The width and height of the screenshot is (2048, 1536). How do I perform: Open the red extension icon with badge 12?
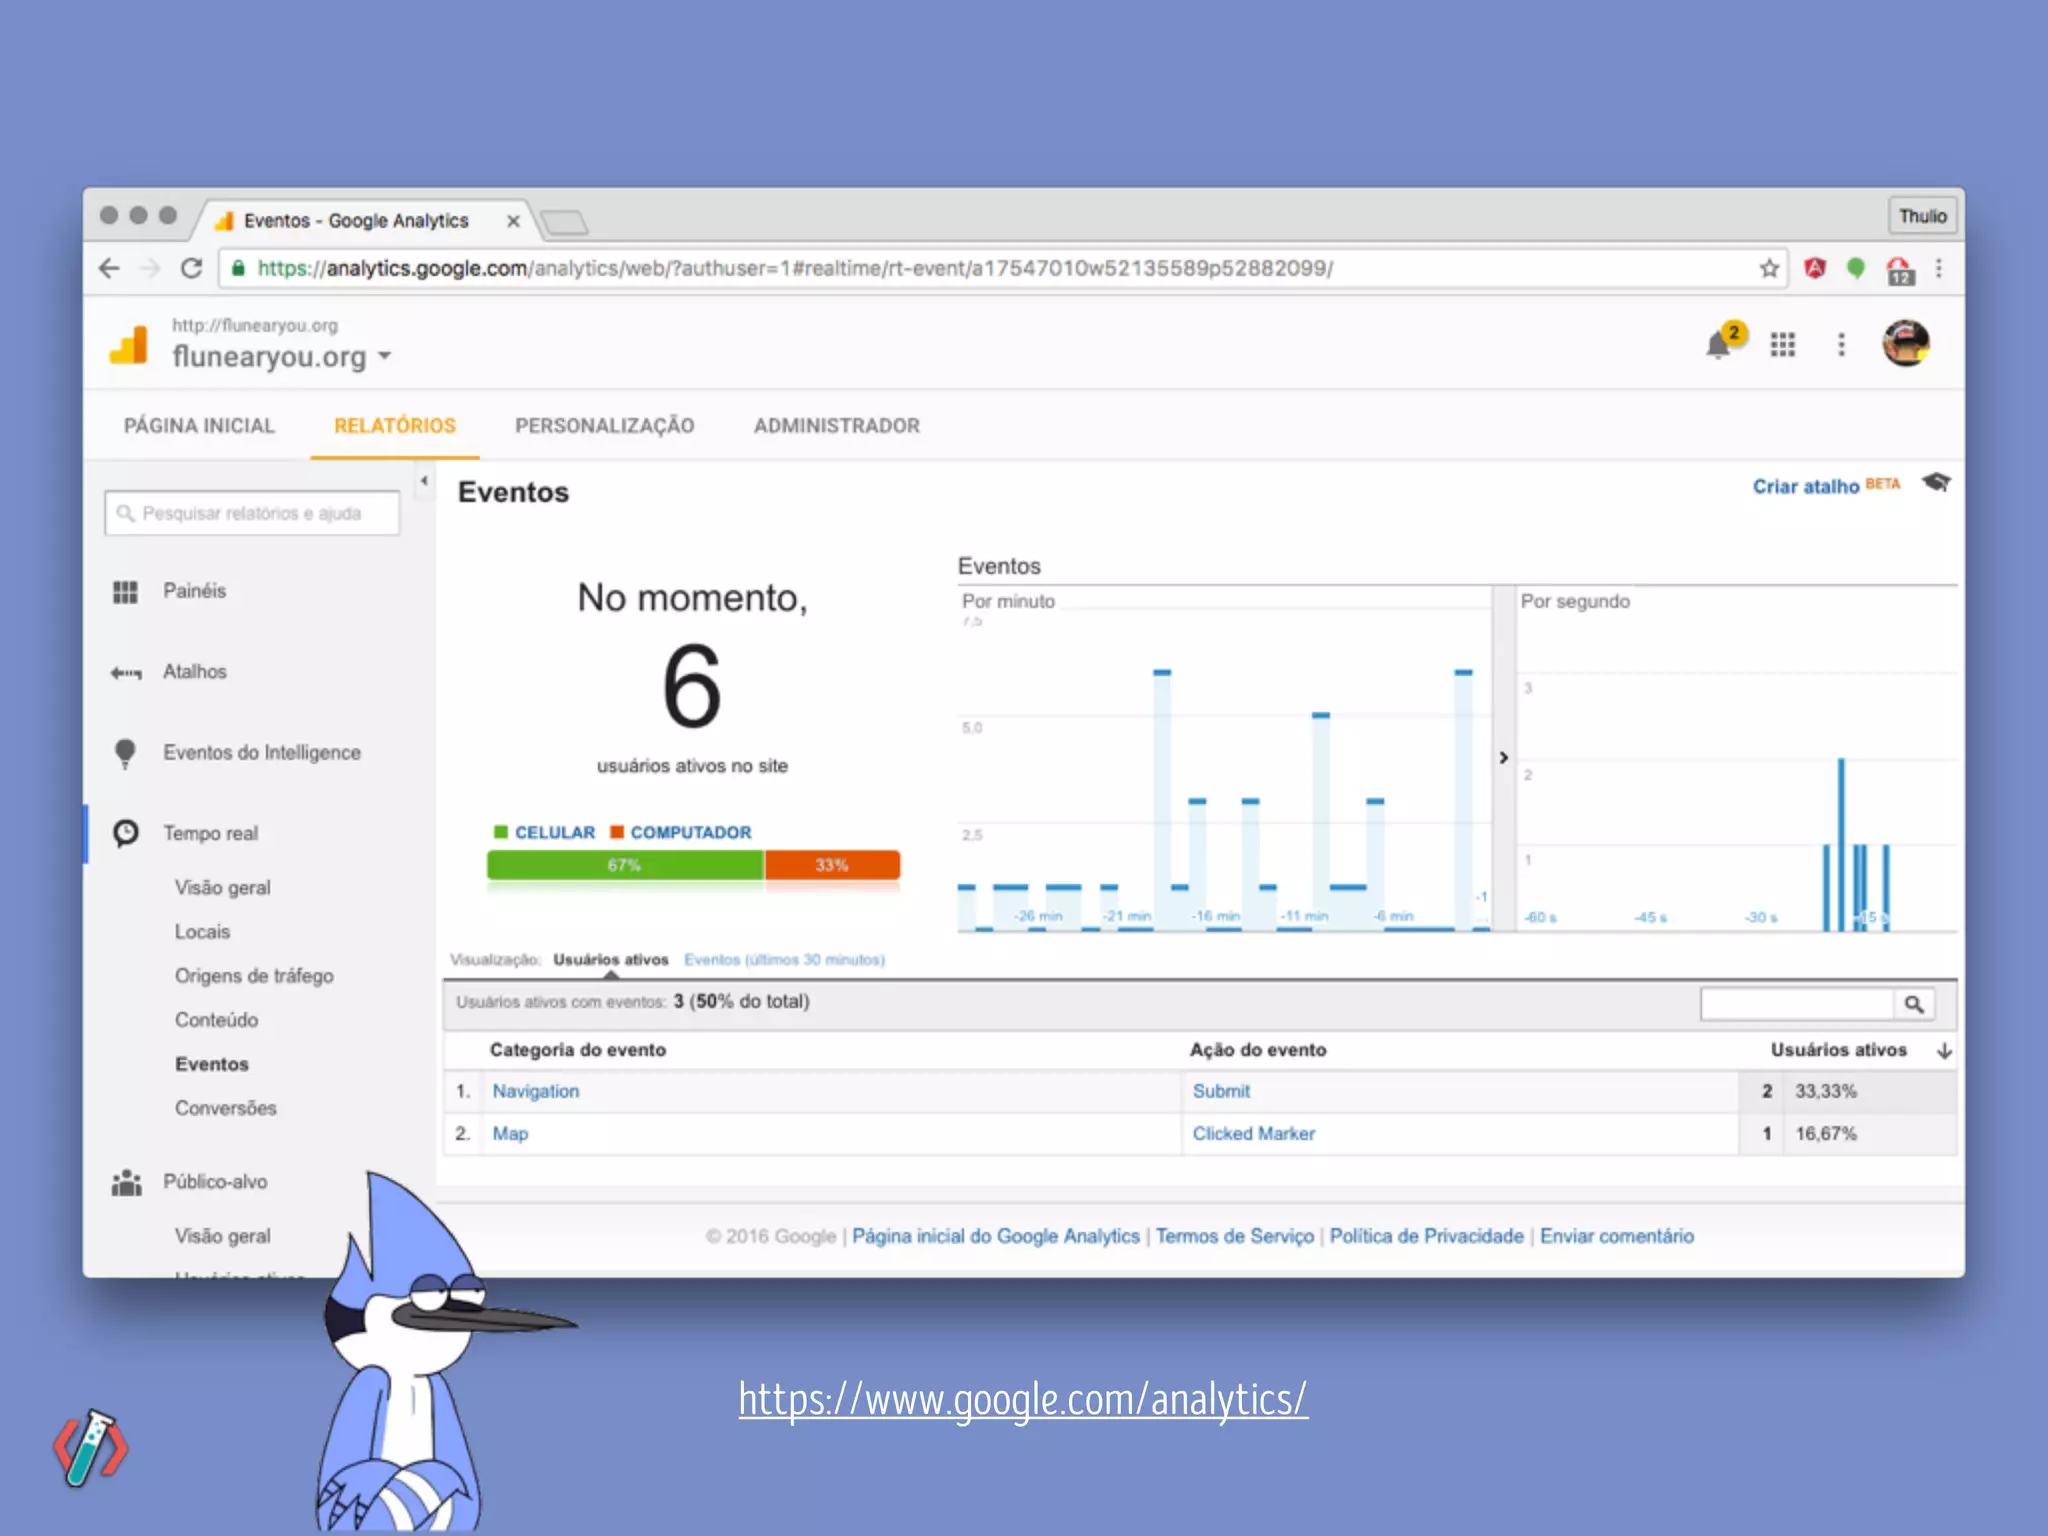click(1899, 270)
